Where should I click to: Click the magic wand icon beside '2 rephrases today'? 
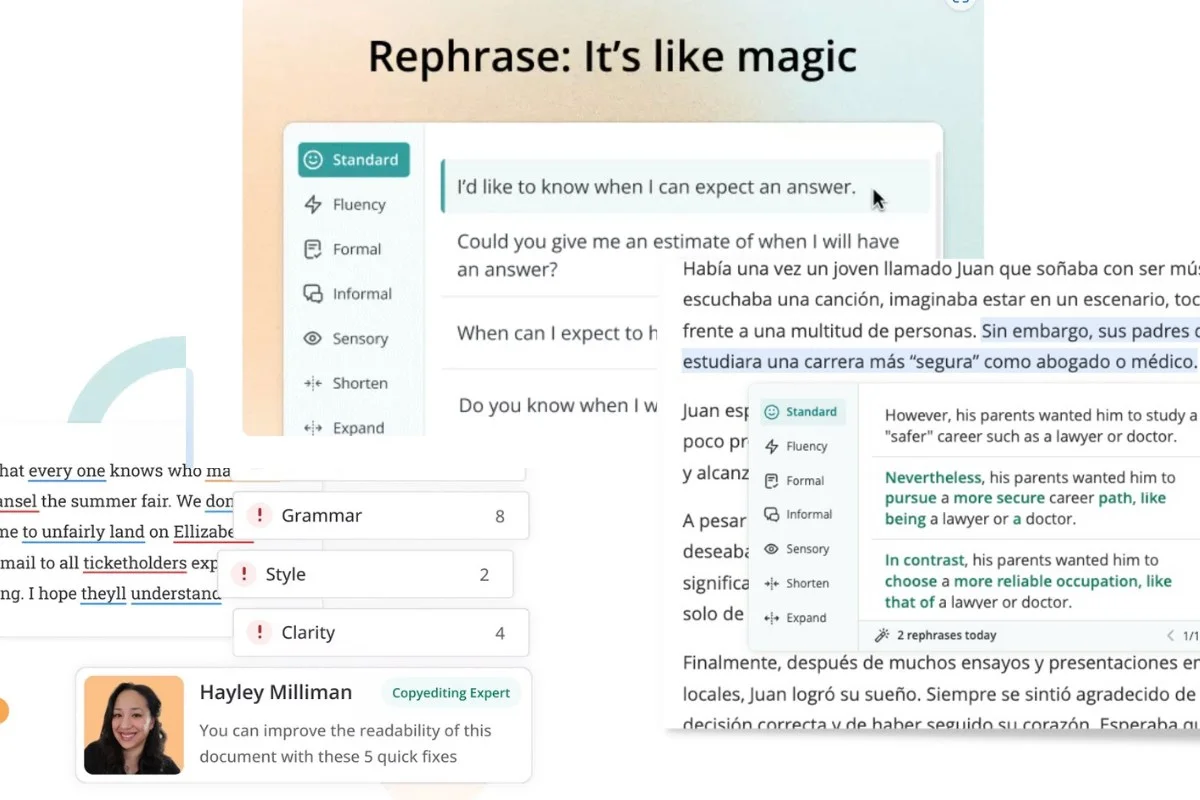pyautogui.click(x=881, y=635)
